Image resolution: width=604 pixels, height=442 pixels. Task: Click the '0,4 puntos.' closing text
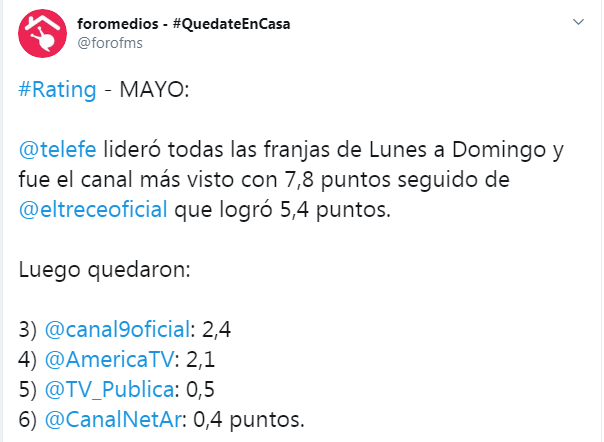point(249,420)
